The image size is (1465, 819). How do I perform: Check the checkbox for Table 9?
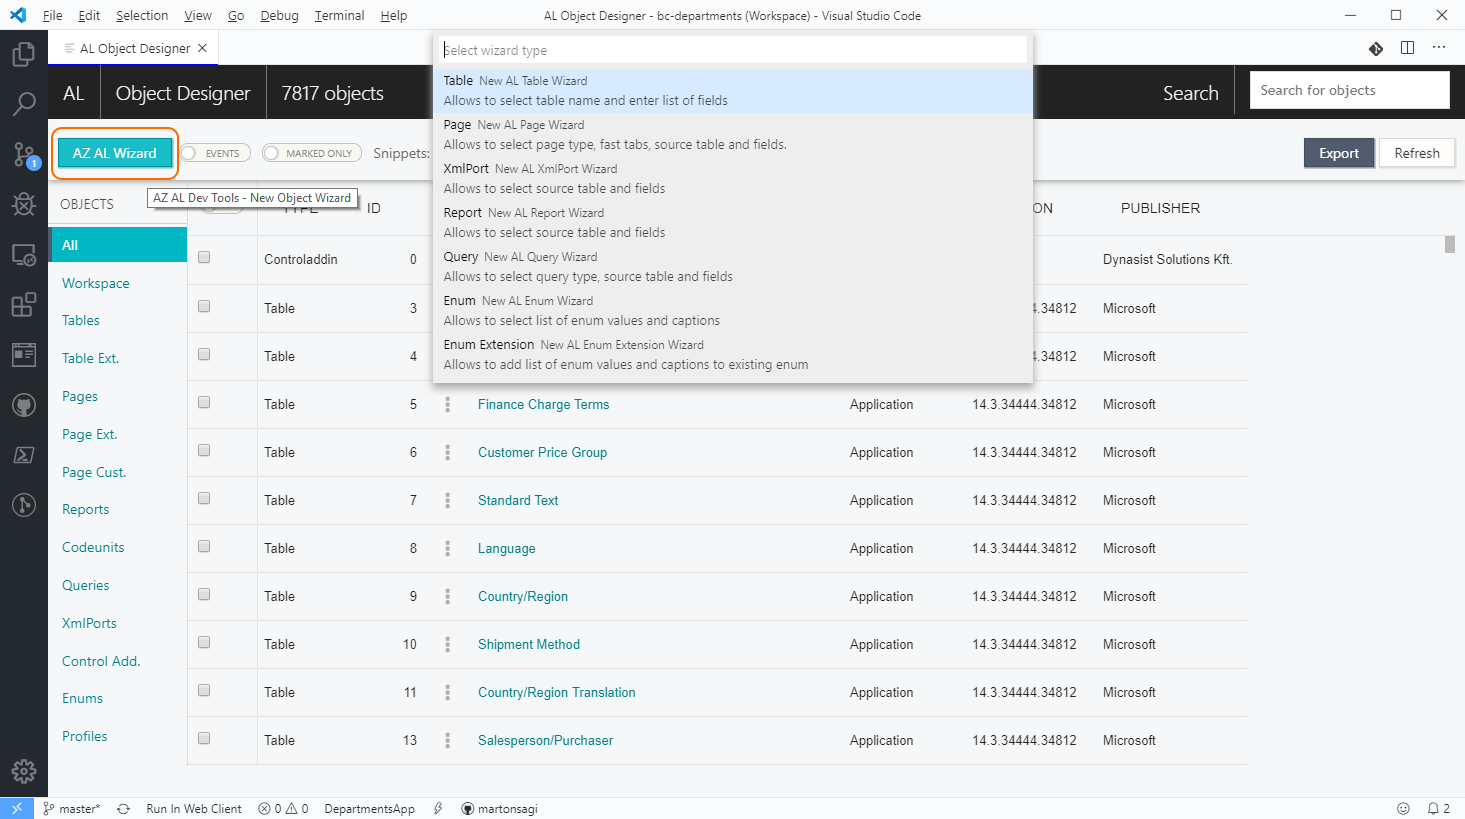click(x=204, y=594)
